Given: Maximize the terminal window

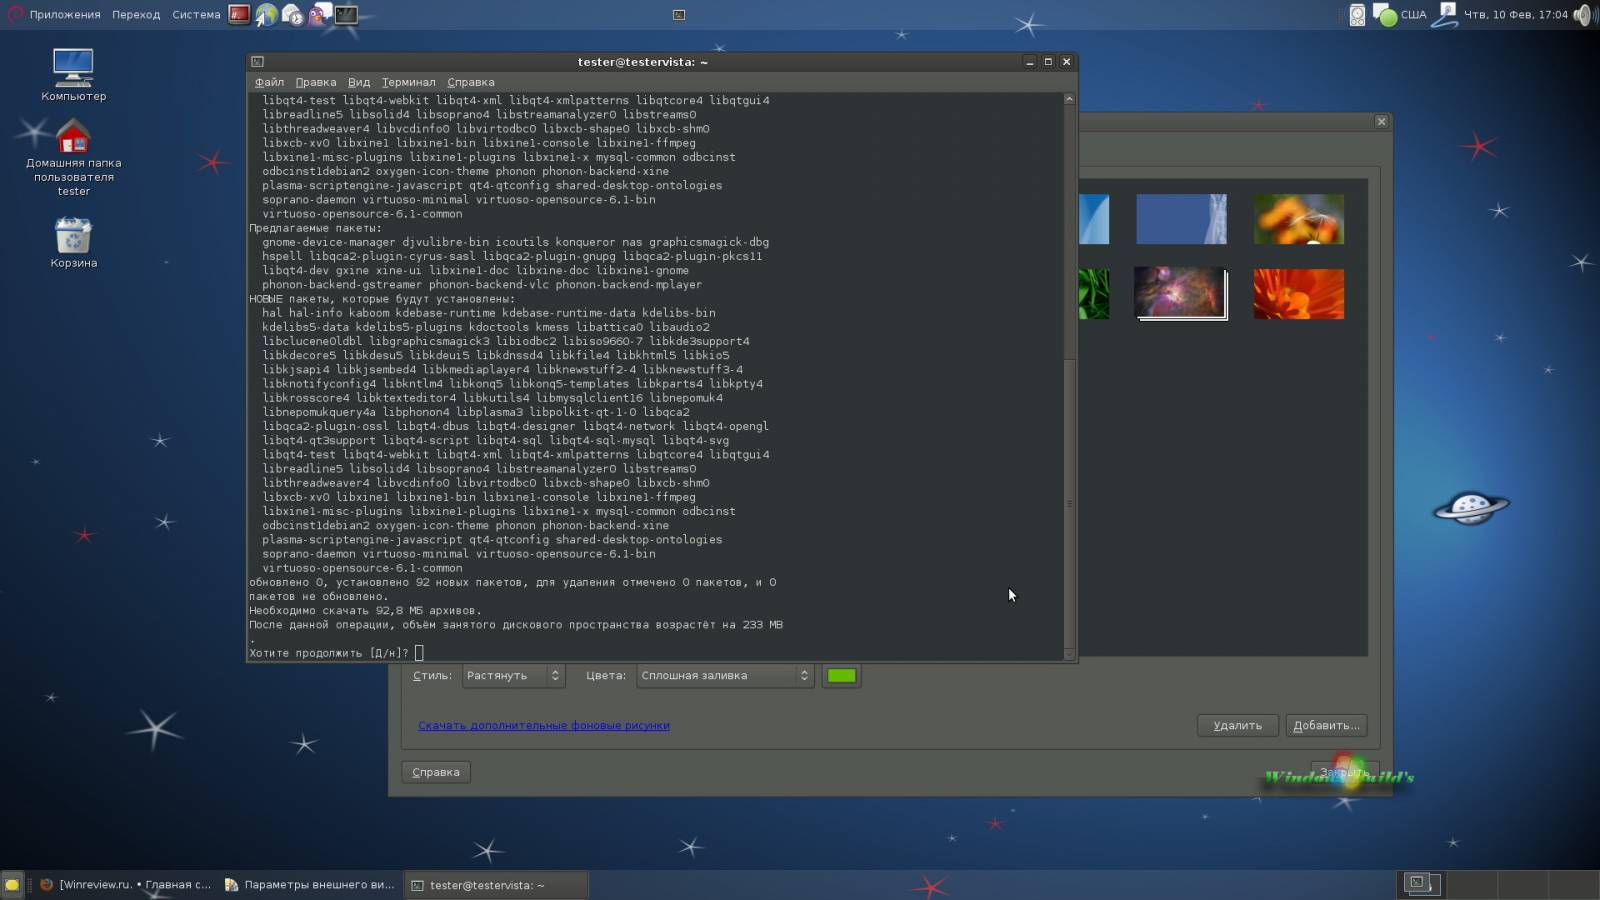Looking at the screenshot, I should pos(1048,62).
